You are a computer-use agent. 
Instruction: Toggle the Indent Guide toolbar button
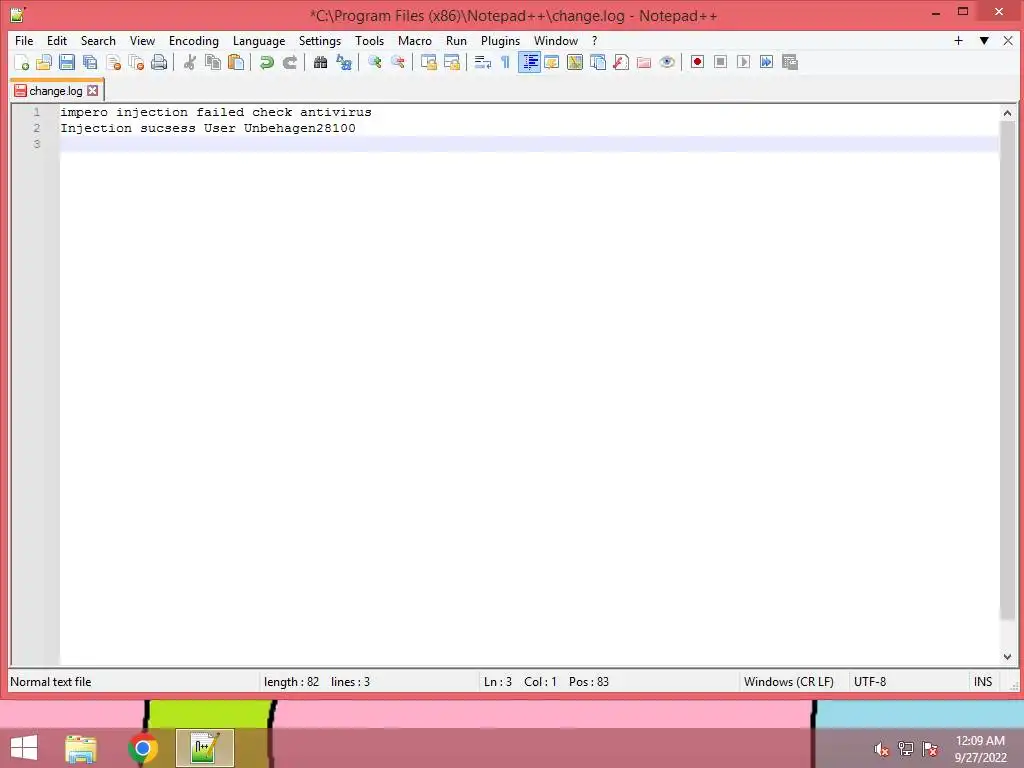529,62
